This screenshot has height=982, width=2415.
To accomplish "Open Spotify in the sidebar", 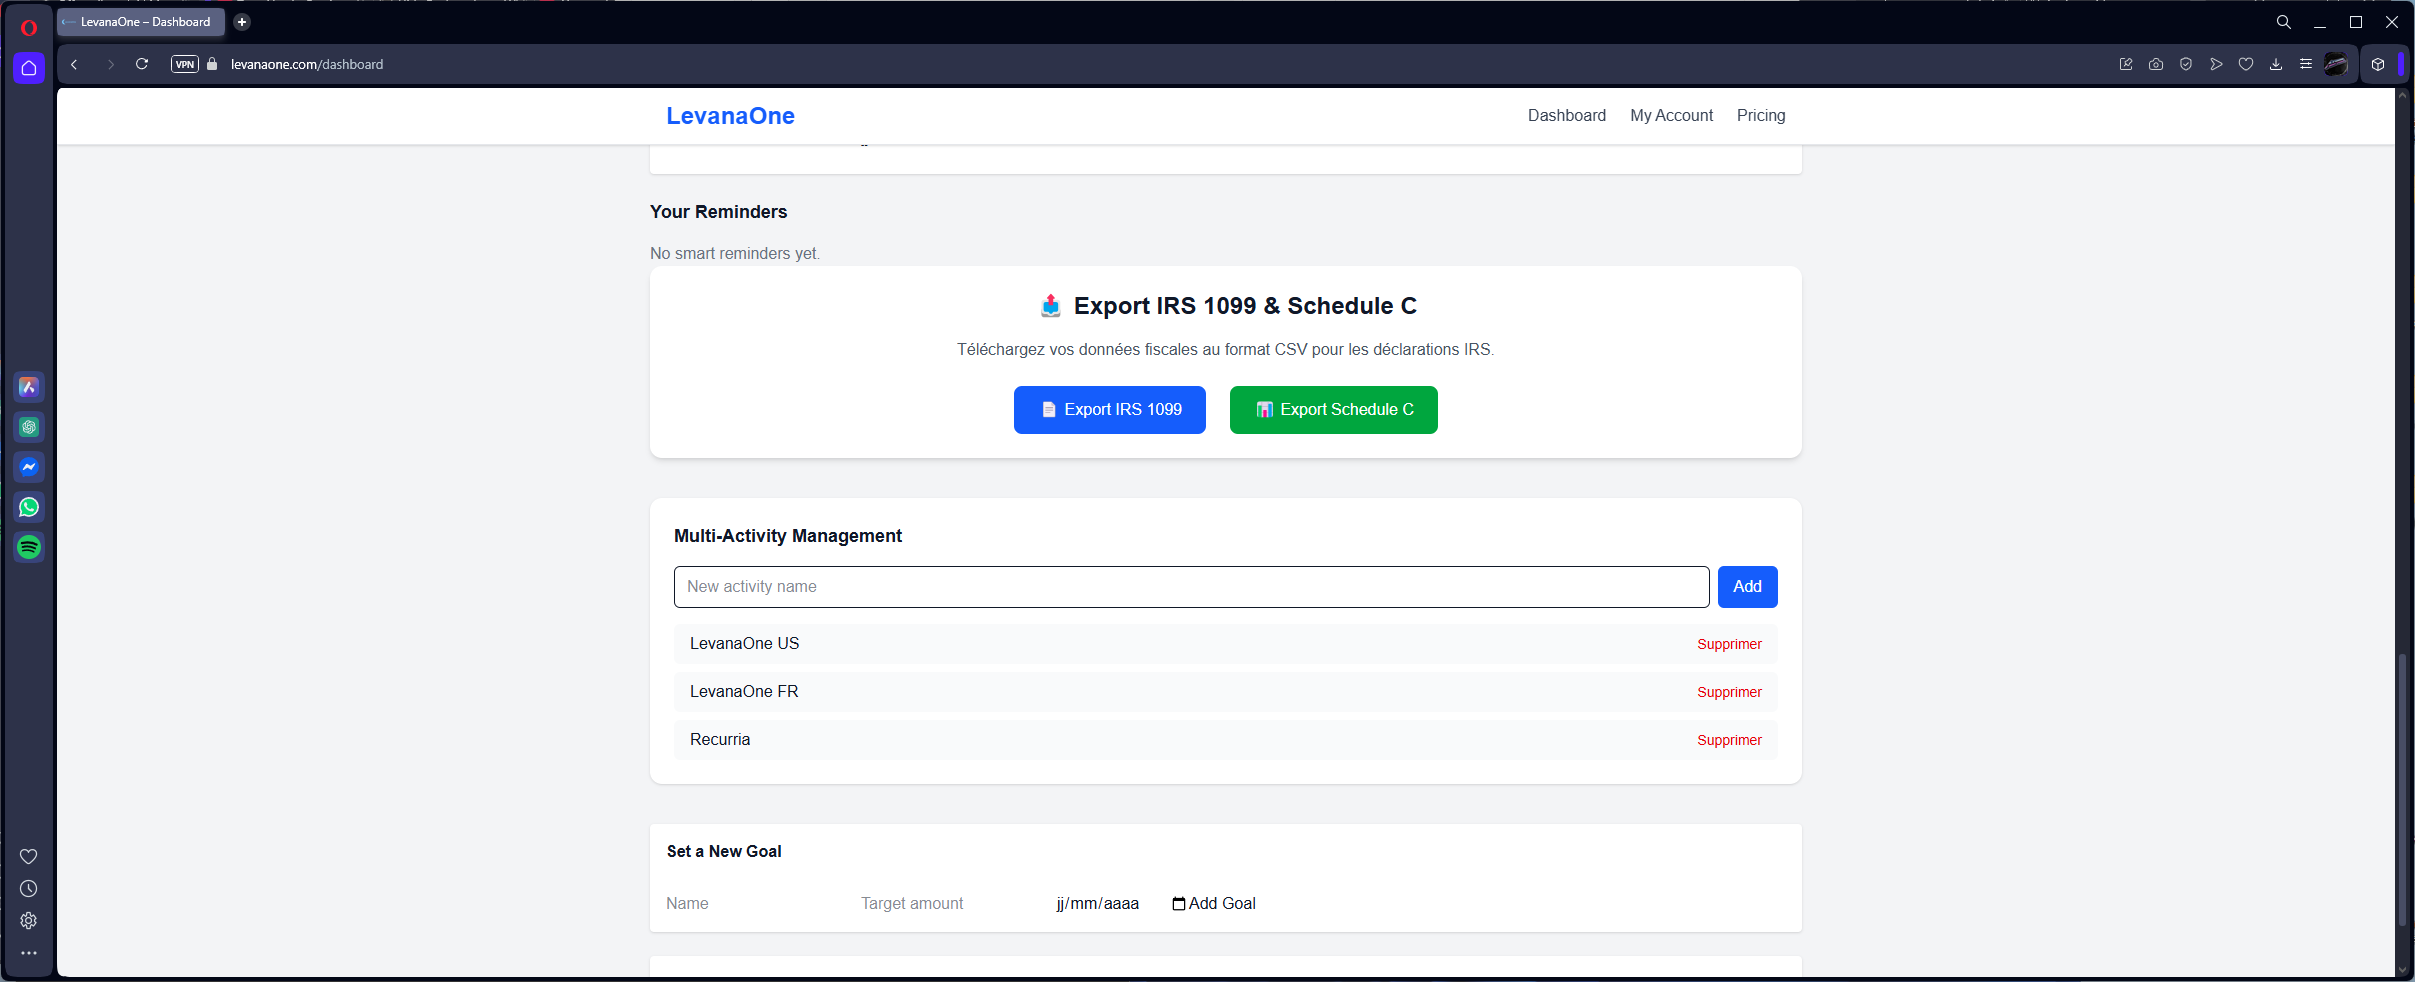I will (x=29, y=547).
